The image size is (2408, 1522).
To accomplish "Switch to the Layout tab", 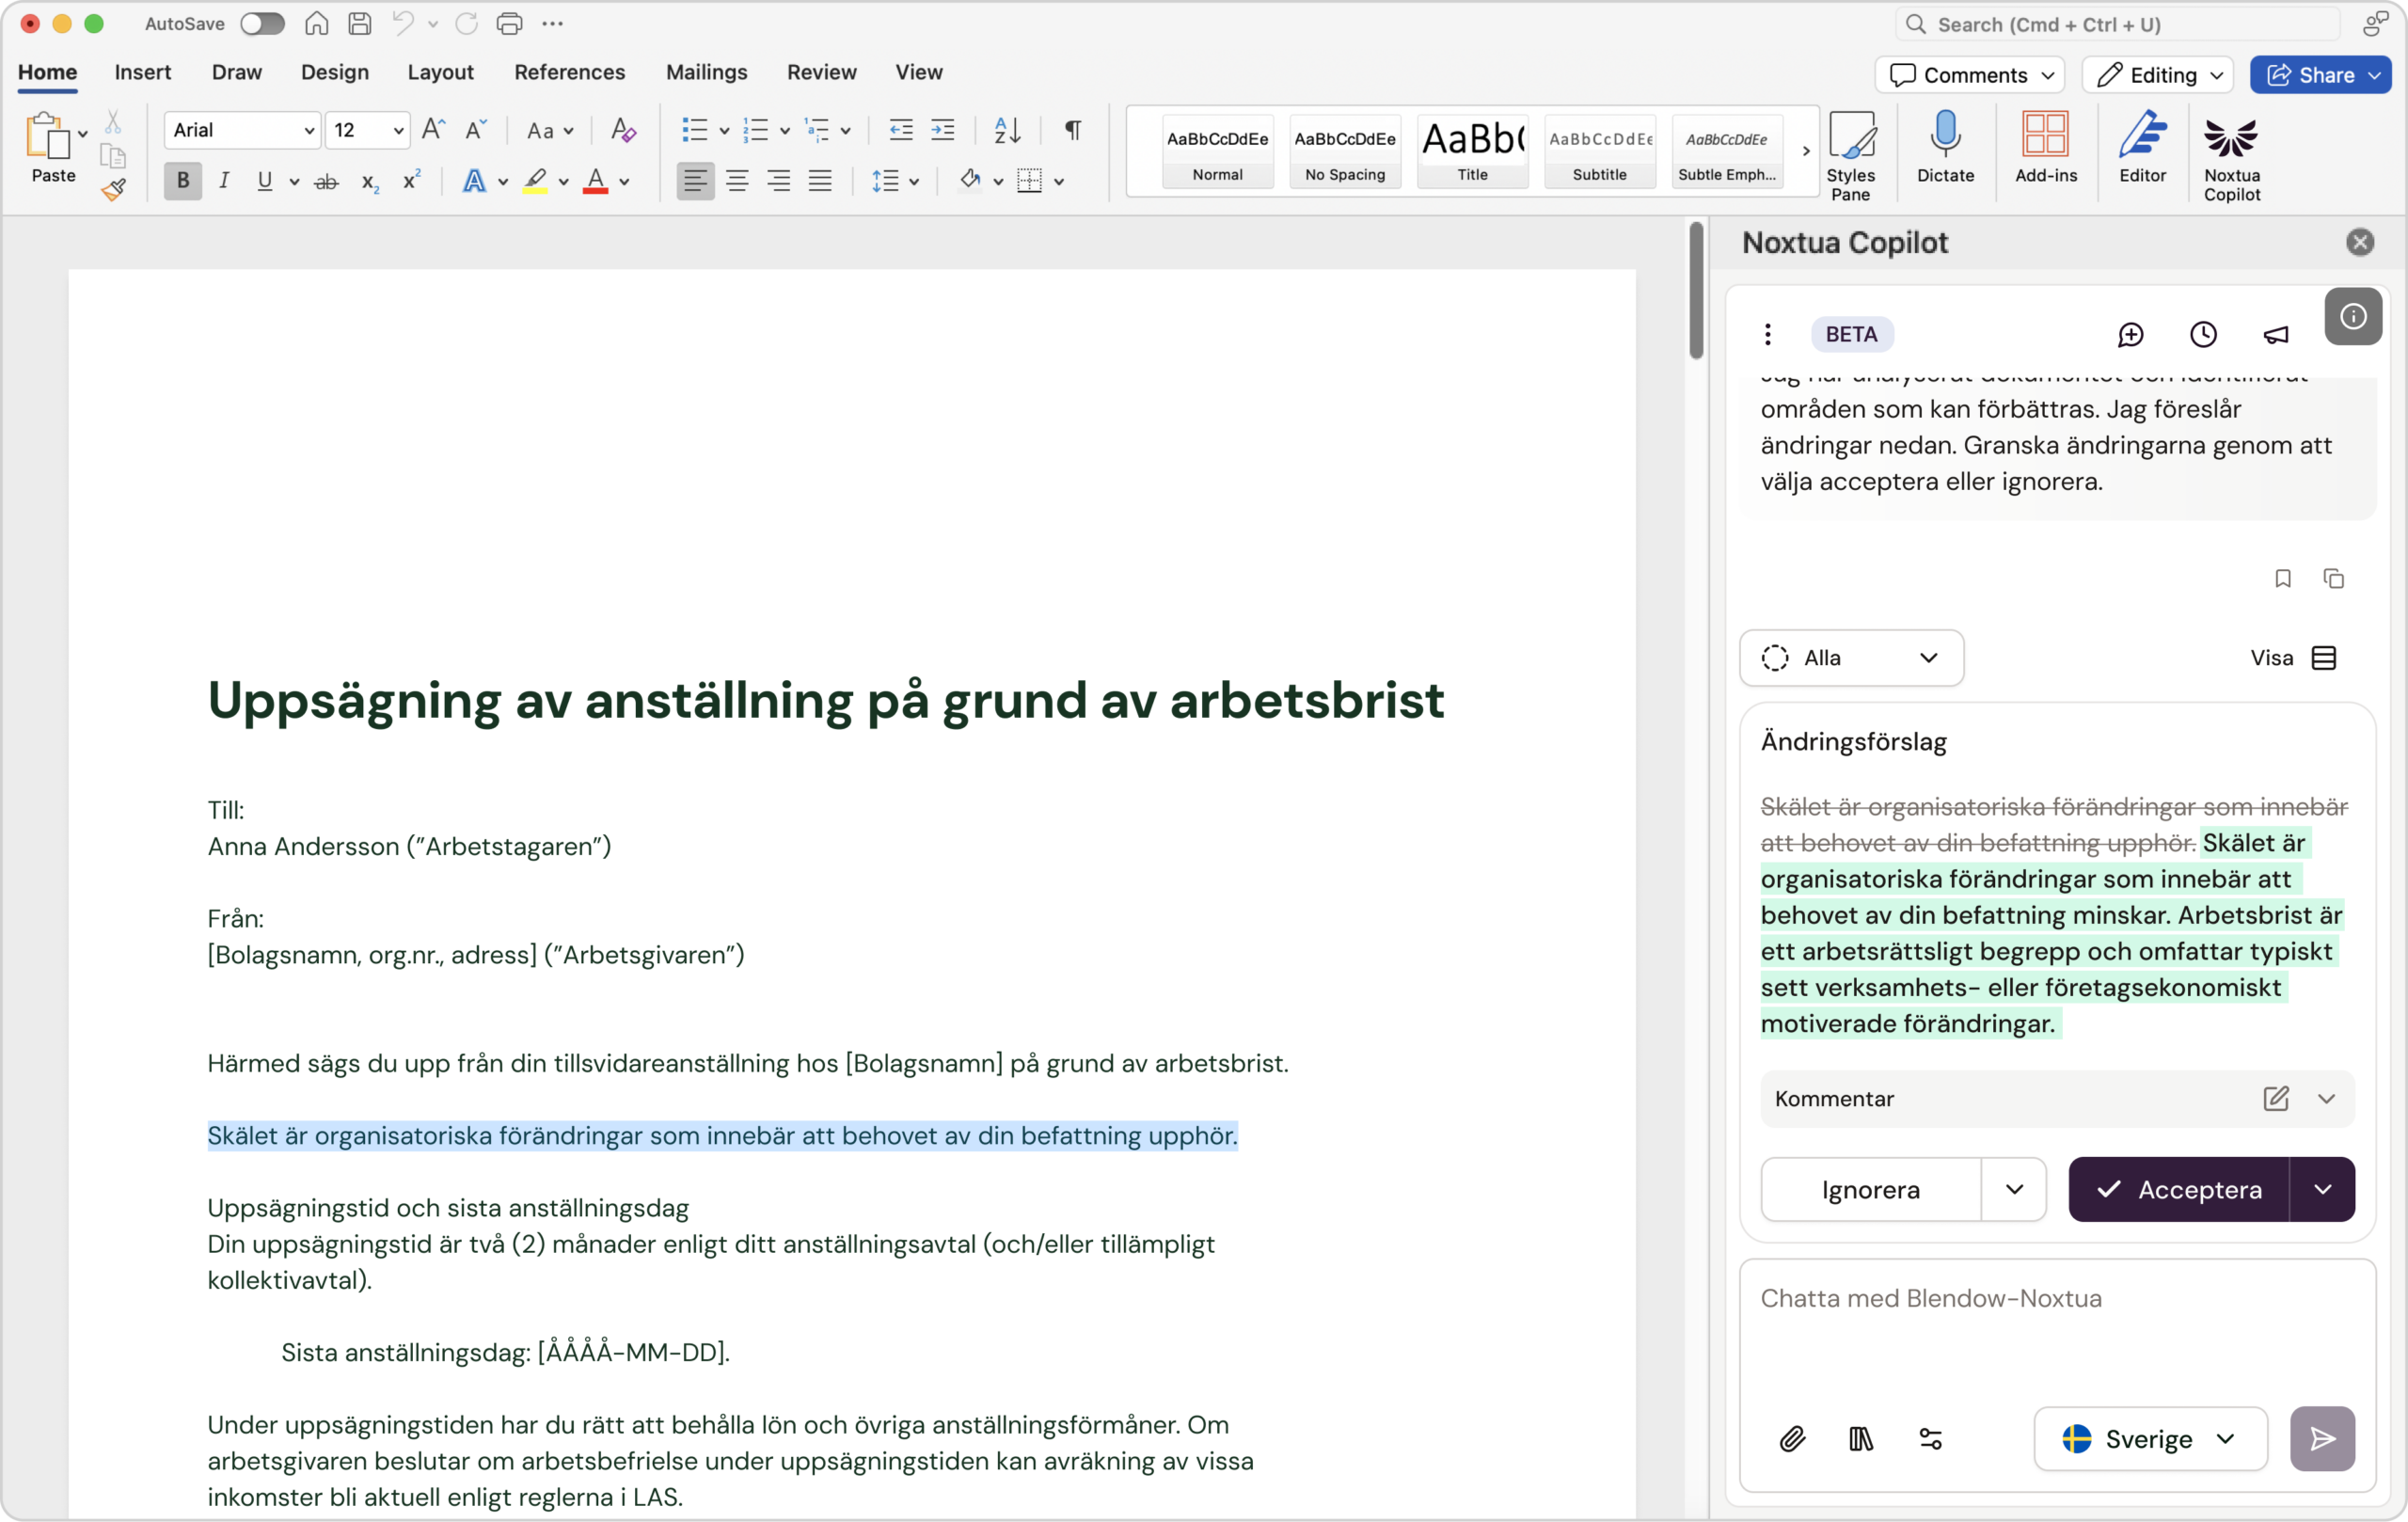I will click(440, 72).
